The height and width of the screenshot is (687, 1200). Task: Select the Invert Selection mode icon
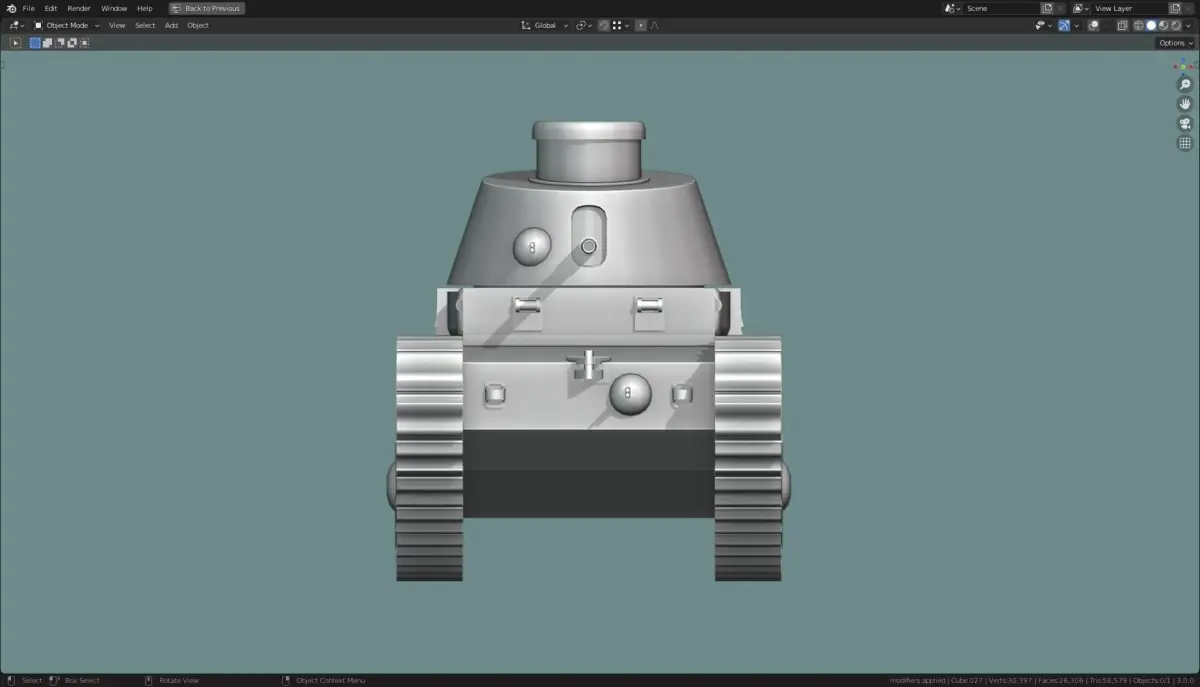point(72,43)
